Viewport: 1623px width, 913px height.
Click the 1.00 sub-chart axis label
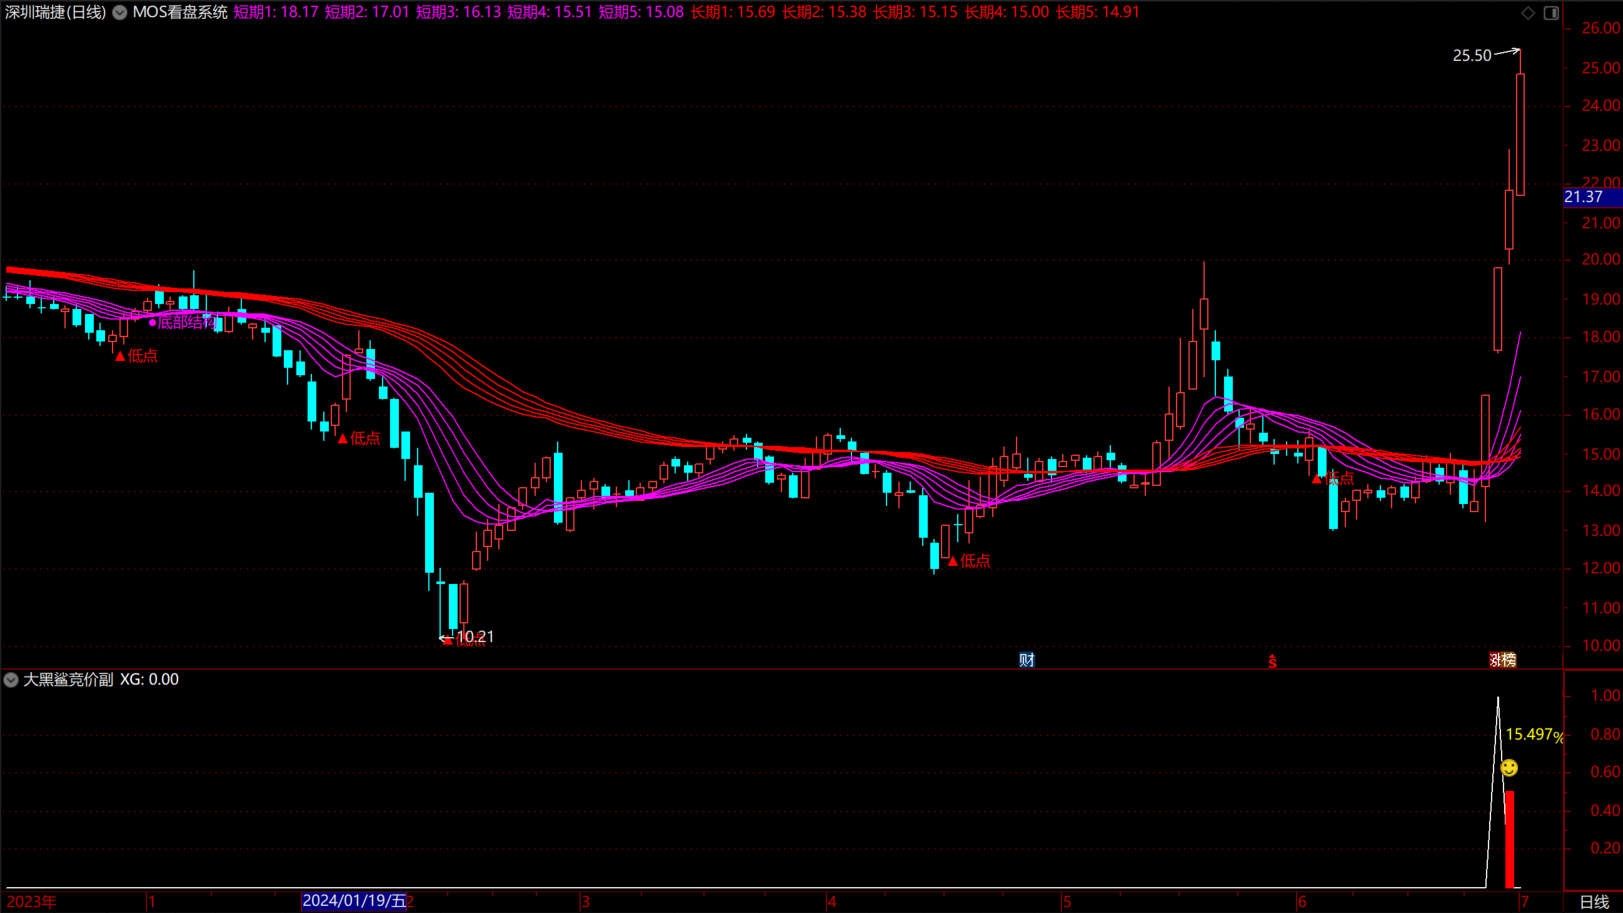(x=1605, y=696)
